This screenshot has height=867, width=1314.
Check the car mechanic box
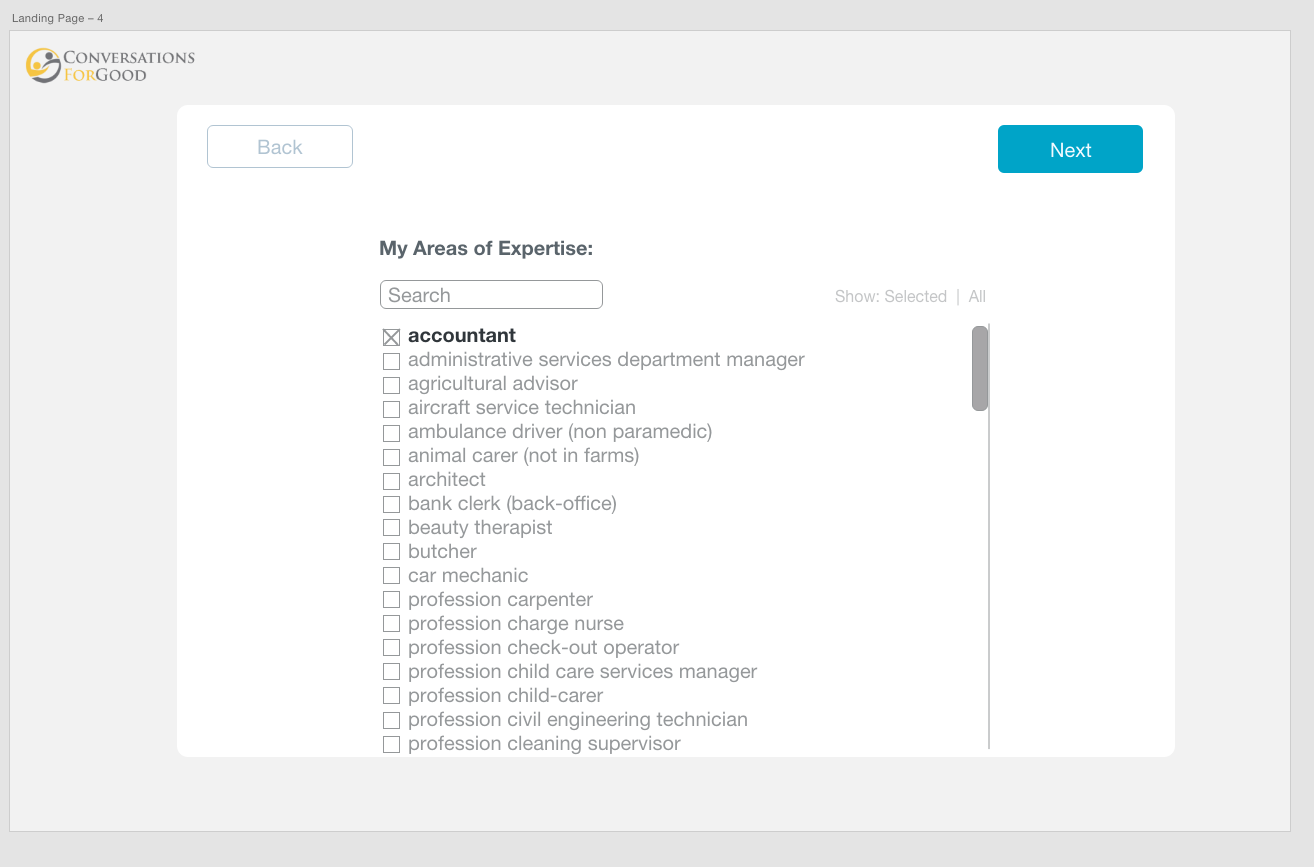tap(392, 577)
